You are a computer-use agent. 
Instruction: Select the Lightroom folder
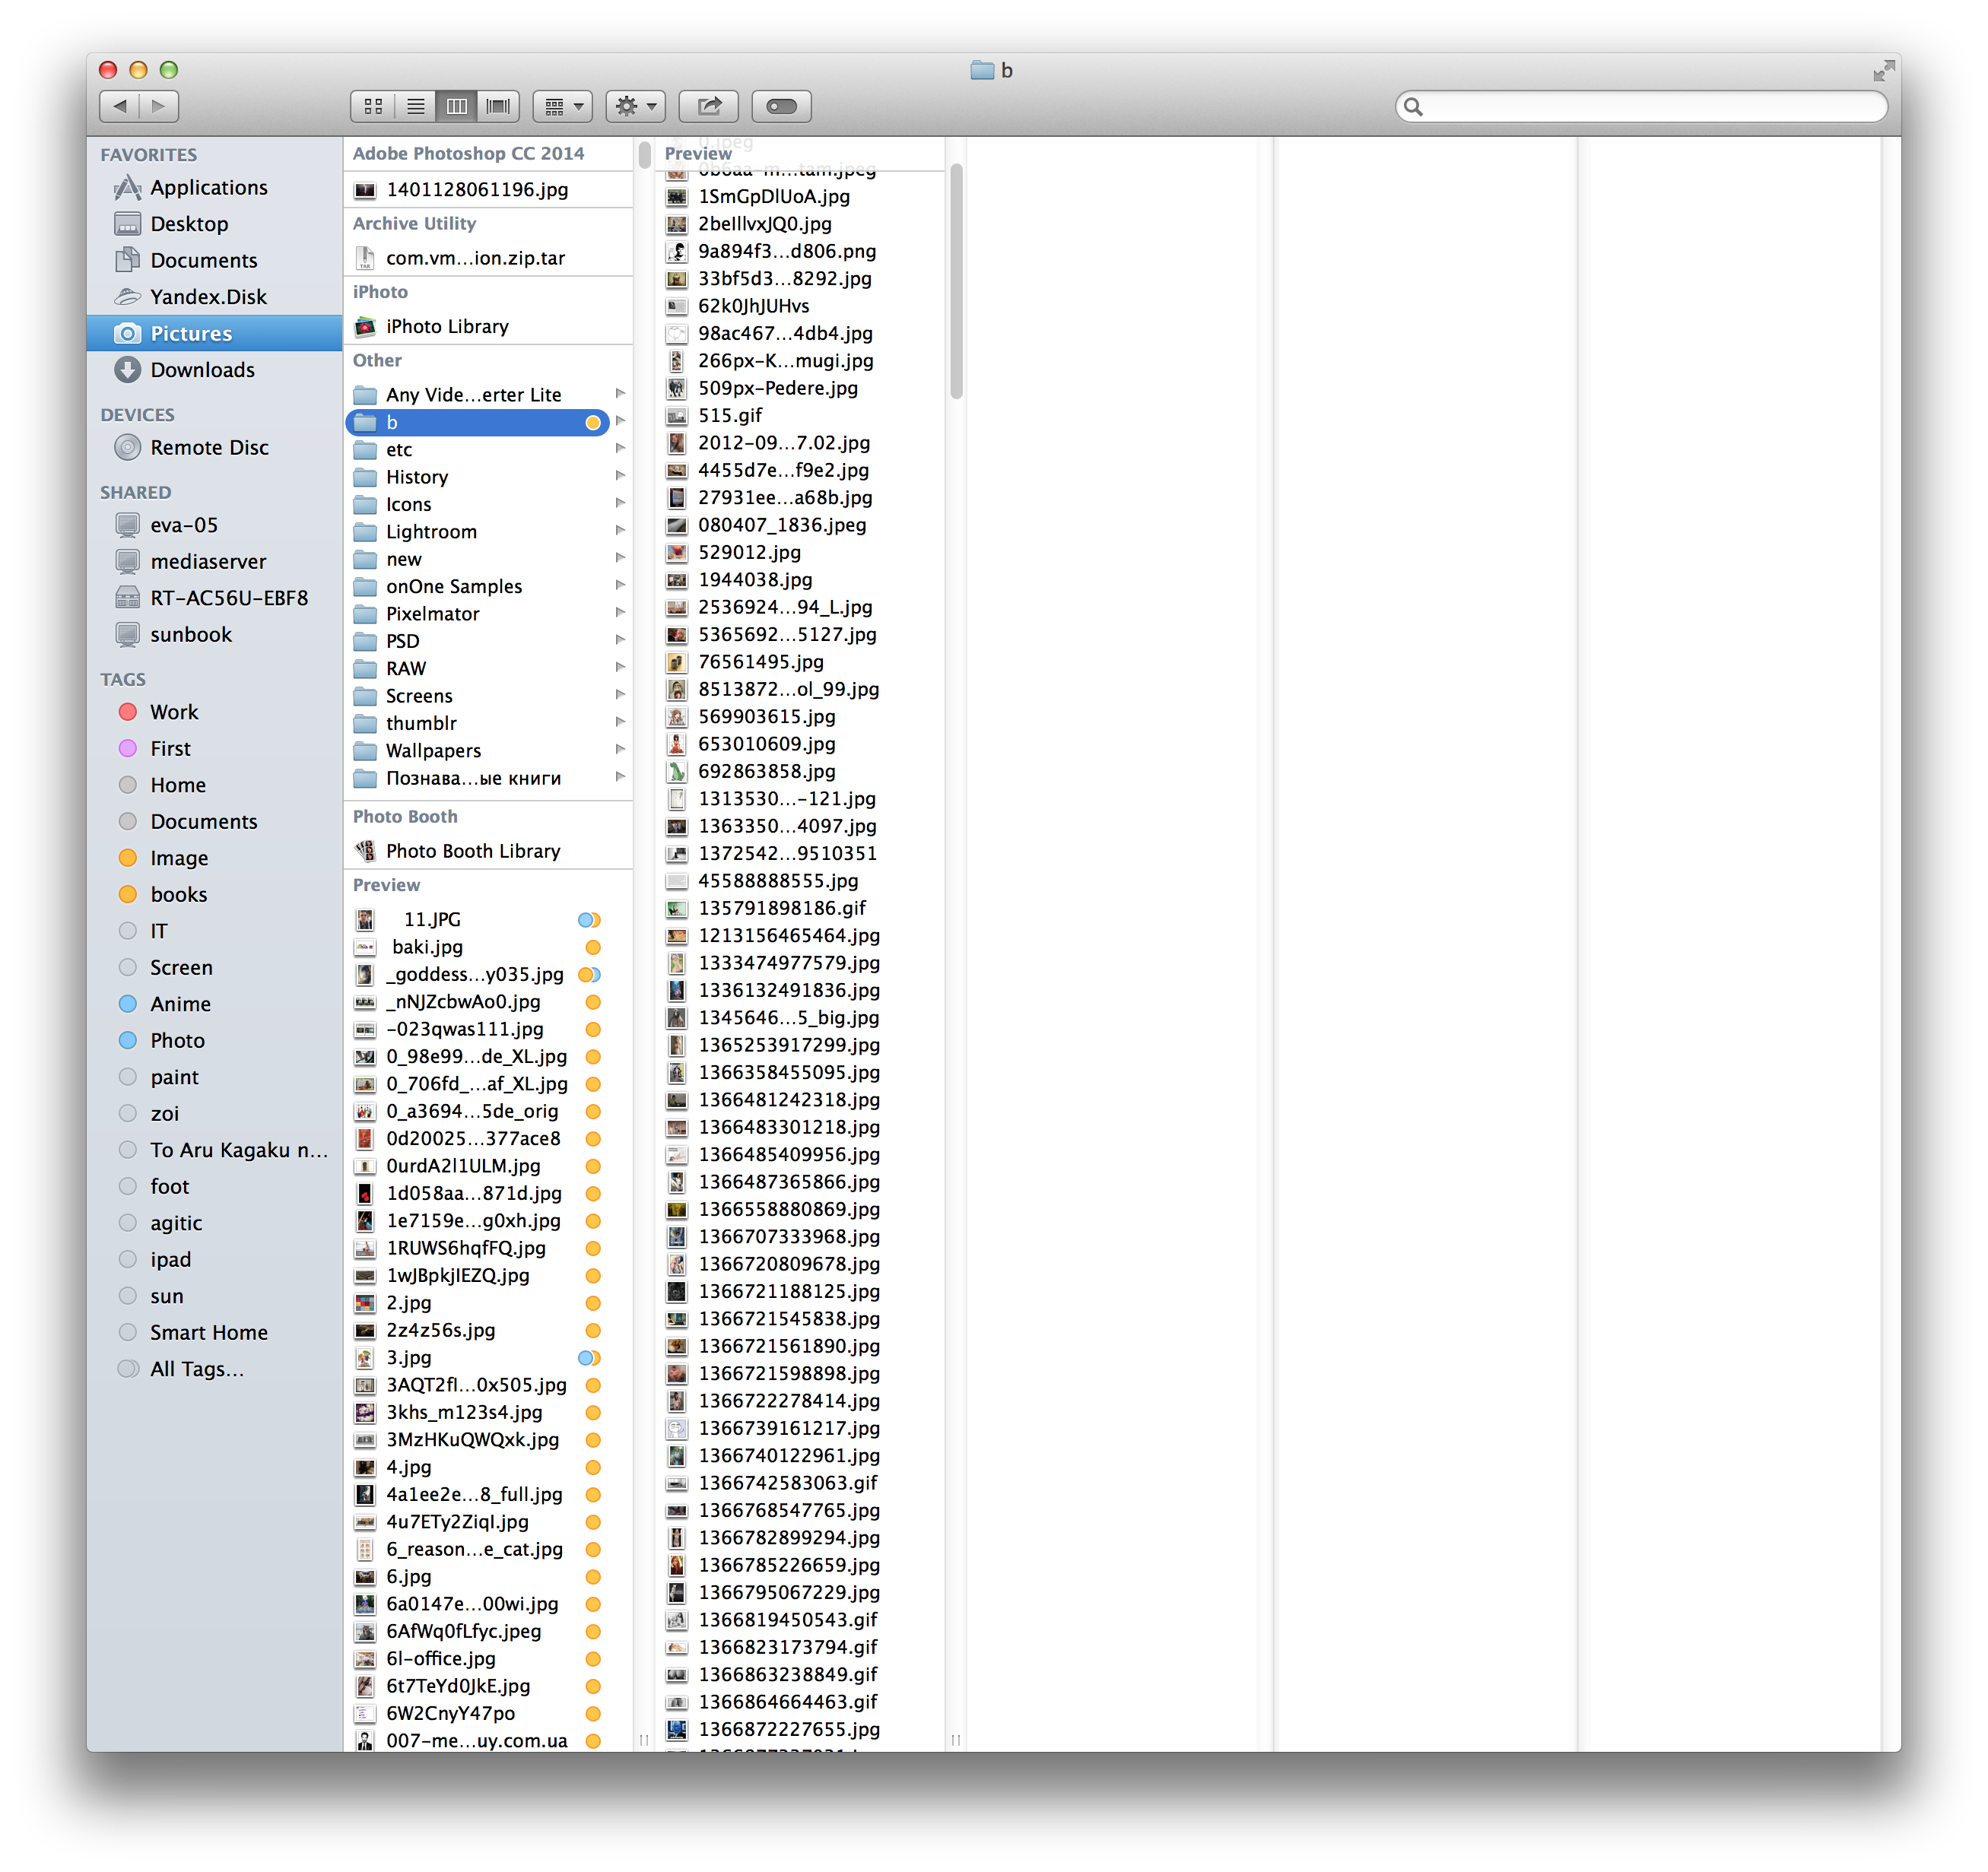coord(431,532)
